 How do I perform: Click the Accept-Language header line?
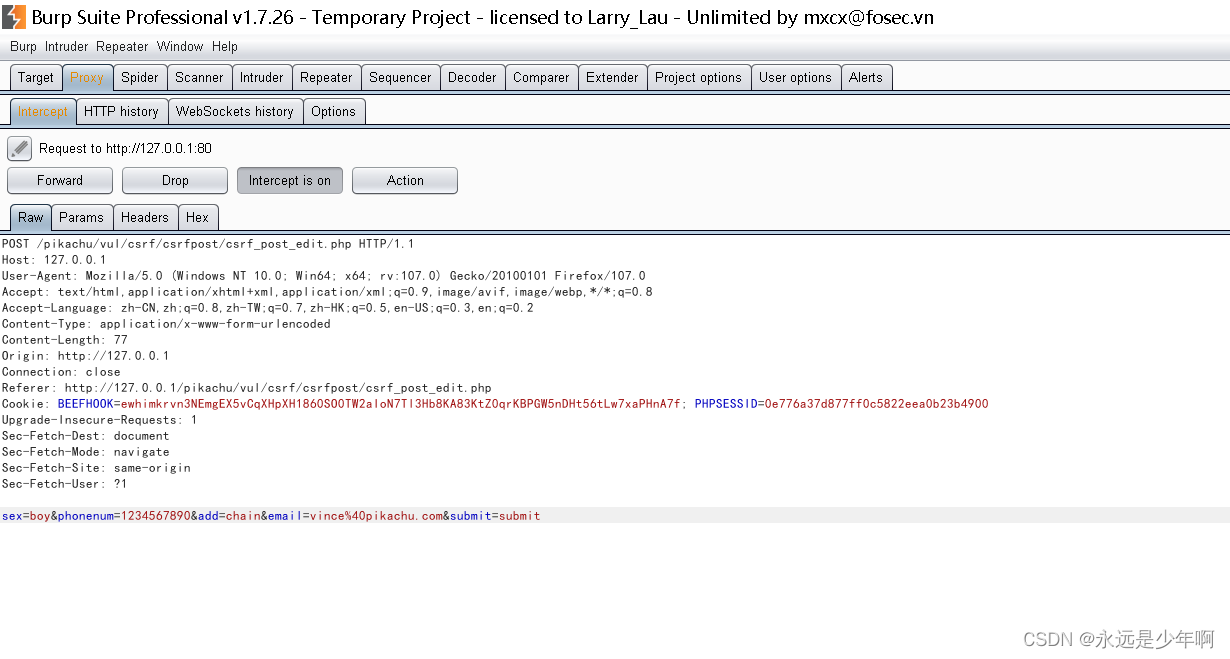click(268, 308)
